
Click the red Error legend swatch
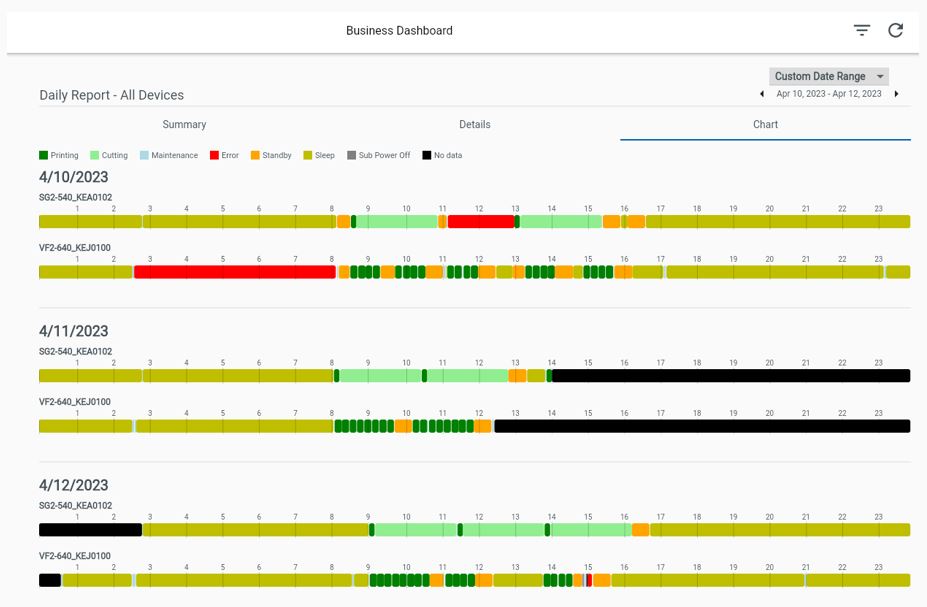[x=214, y=155]
